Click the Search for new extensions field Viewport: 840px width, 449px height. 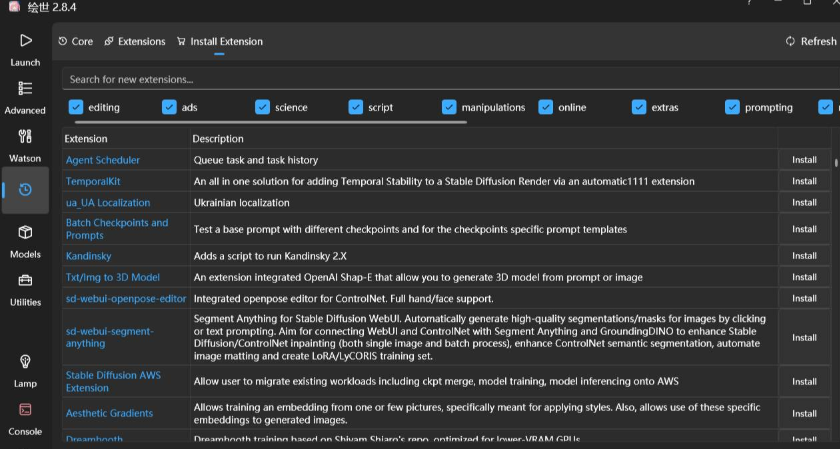[x=440, y=79]
